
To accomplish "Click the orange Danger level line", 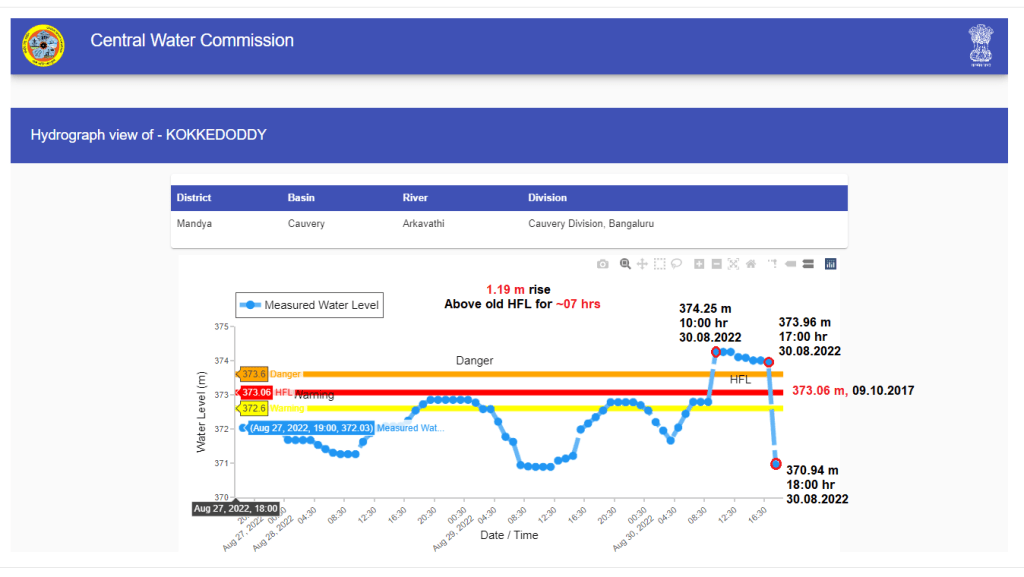I will (x=500, y=374).
